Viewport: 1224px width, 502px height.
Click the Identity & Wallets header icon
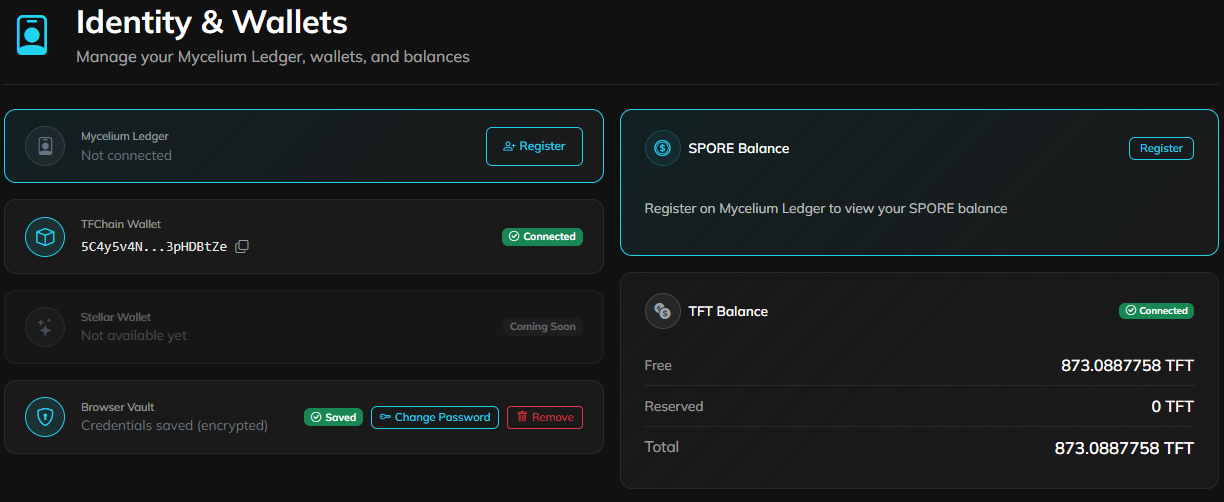click(x=32, y=35)
